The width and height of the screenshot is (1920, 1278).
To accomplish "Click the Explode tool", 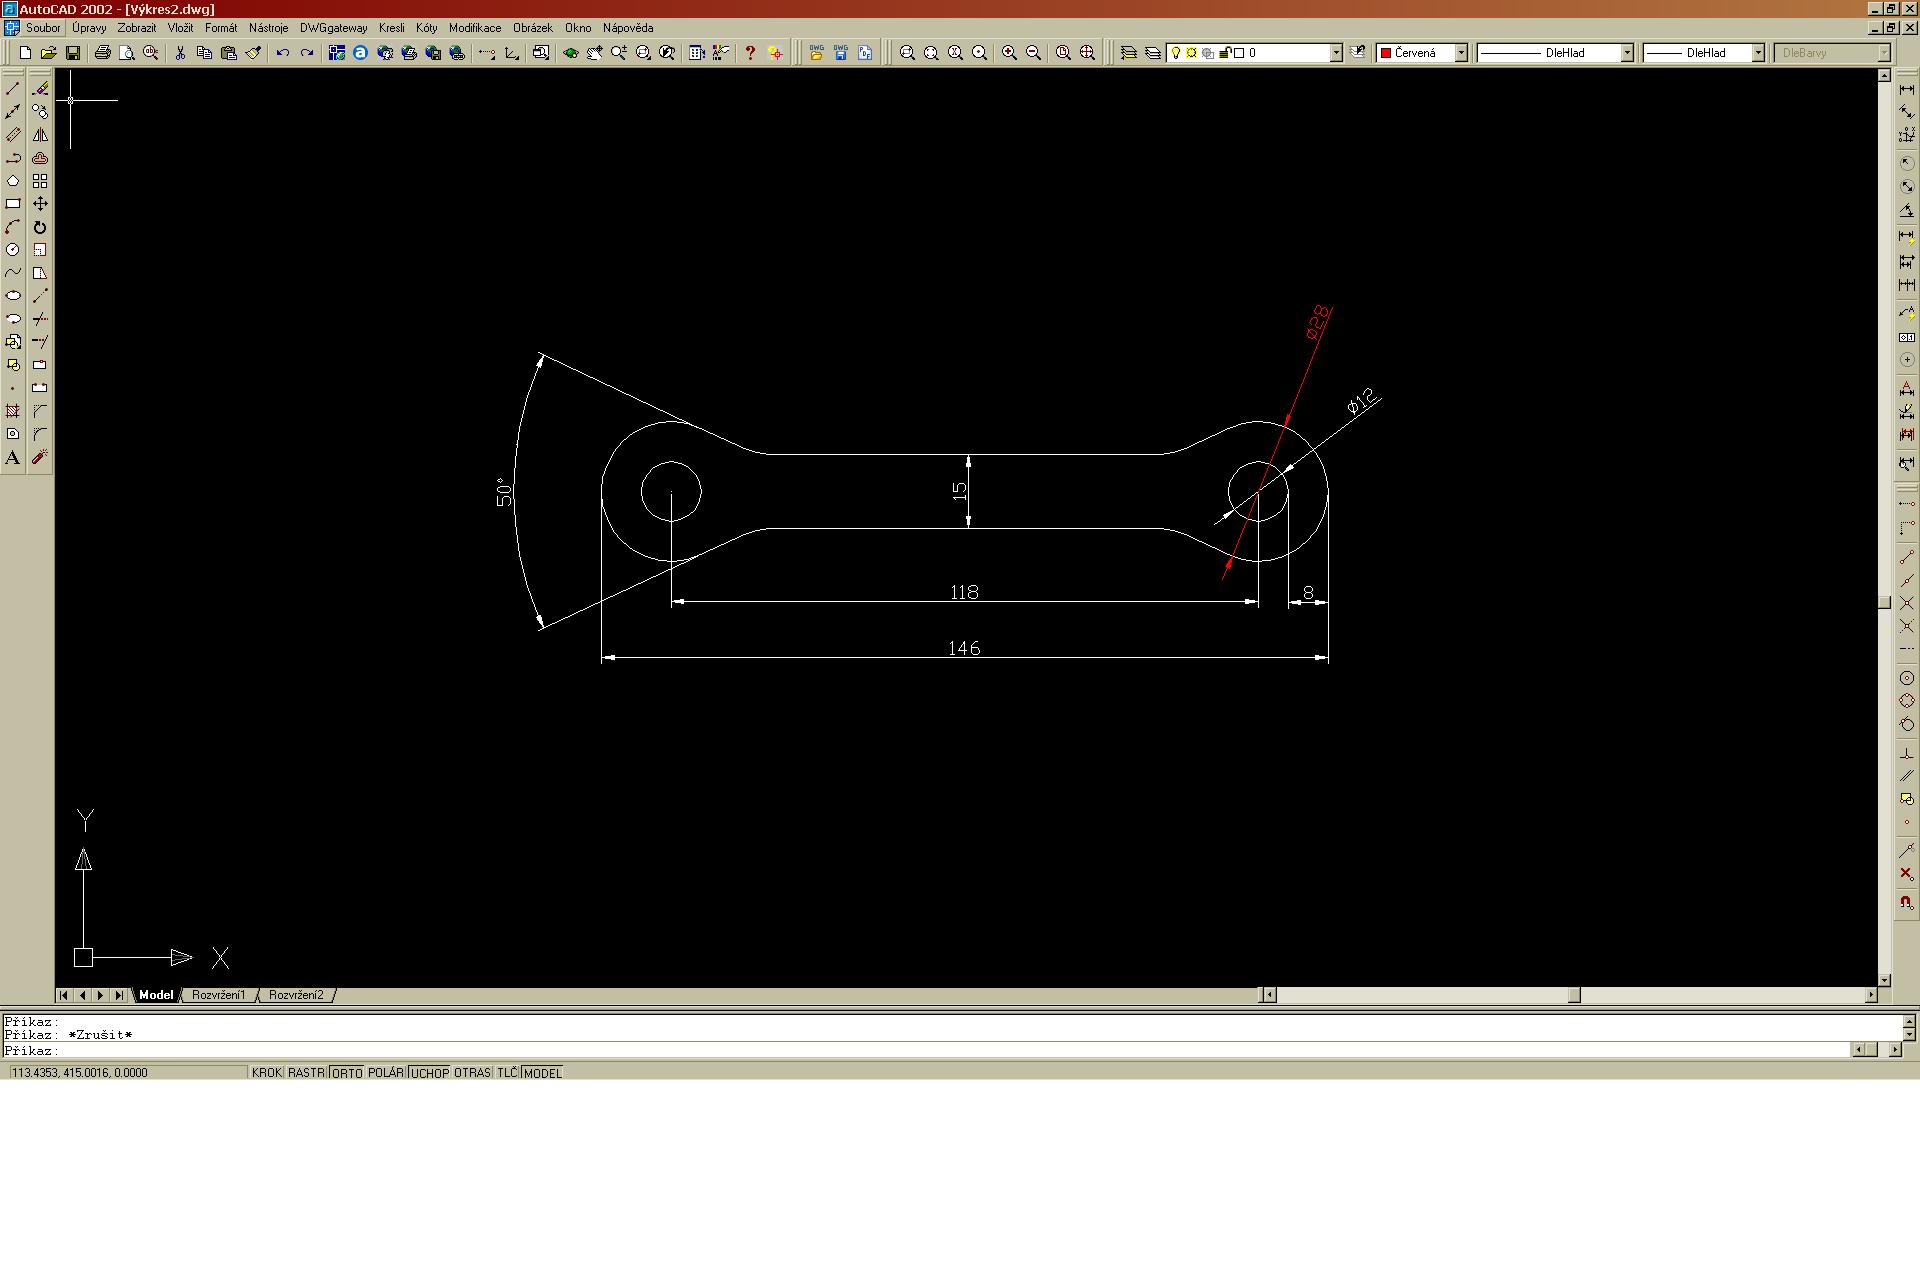I will point(40,457).
